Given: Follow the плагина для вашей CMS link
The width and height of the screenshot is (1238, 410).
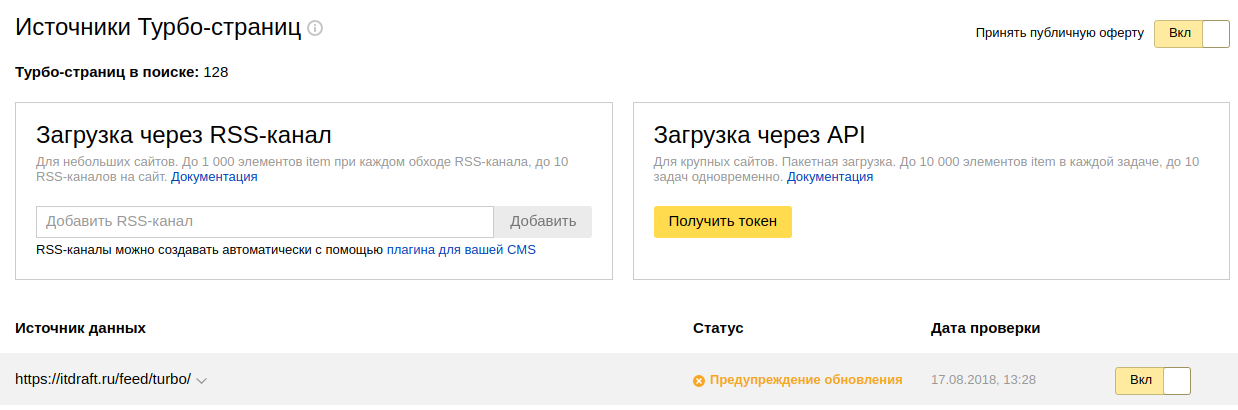Looking at the screenshot, I should pos(461,250).
